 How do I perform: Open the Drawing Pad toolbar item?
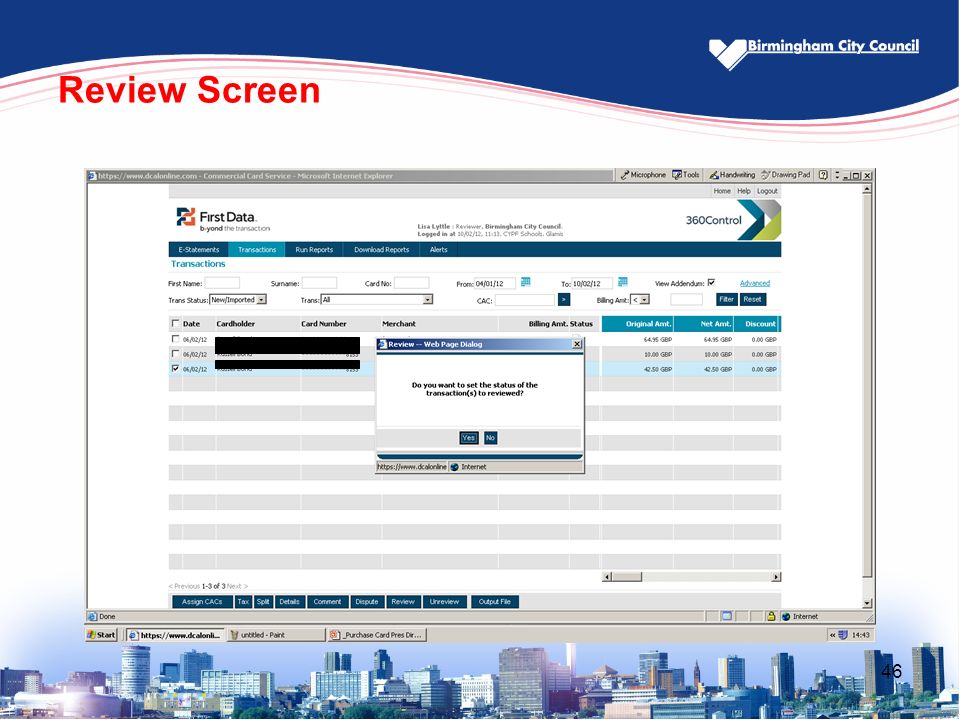pyautogui.click(x=786, y=175)
